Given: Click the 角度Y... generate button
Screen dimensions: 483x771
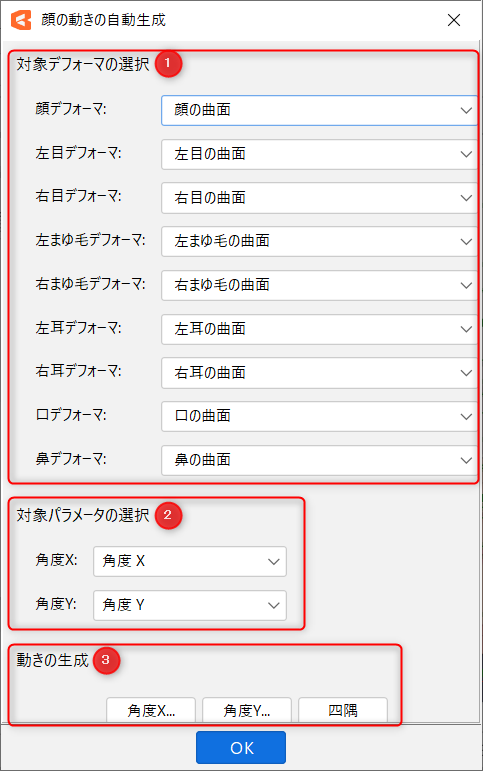Looking at the screenshot, I should pos(247,710).
